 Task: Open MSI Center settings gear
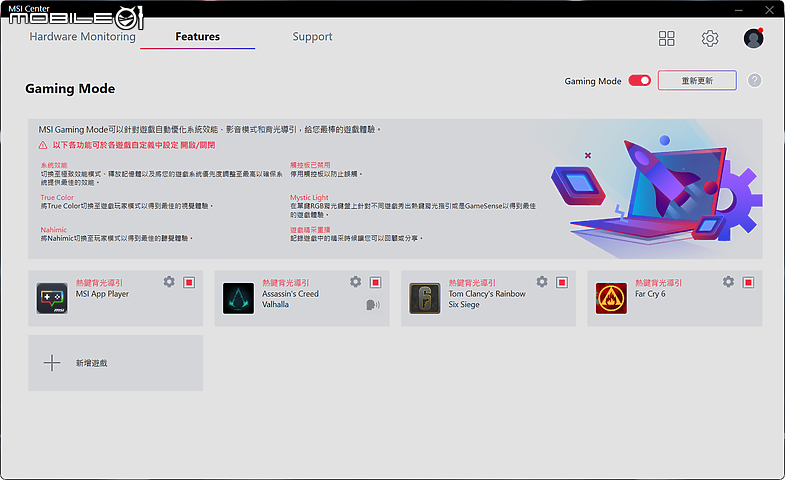coord(709,39)
